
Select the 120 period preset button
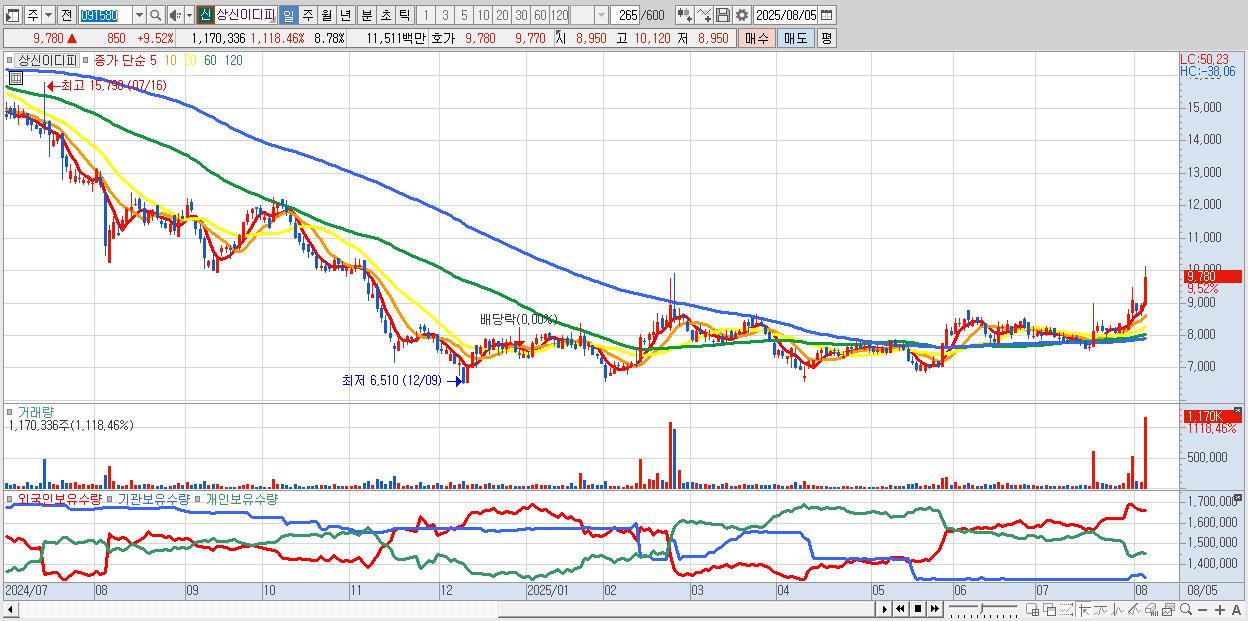pos(559,15)
